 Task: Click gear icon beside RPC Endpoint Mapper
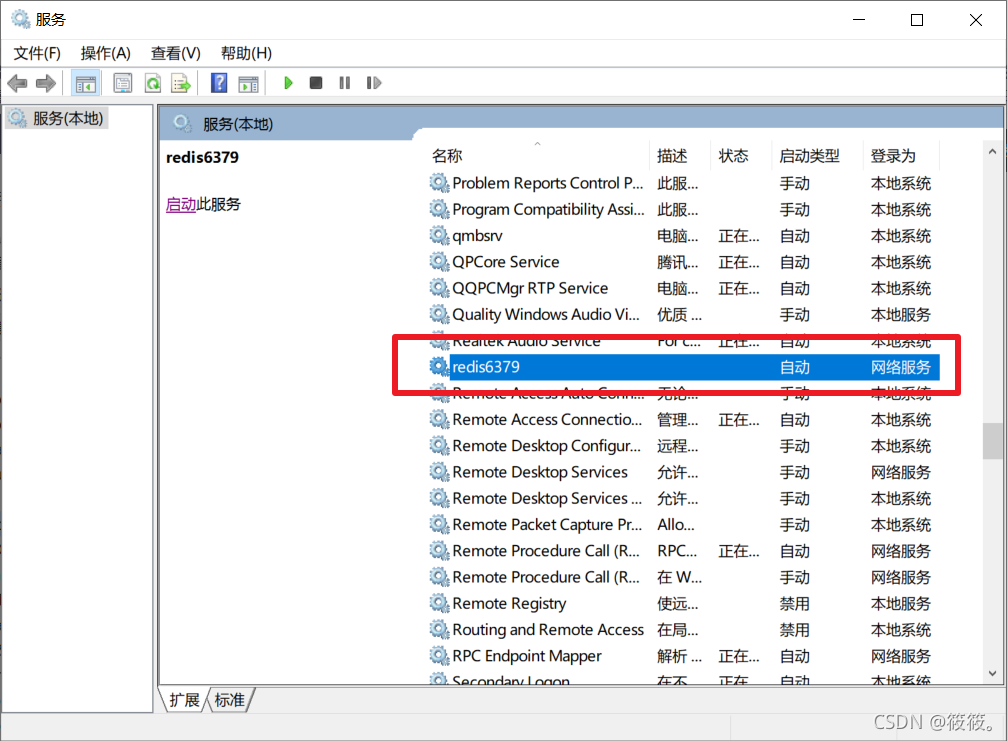[439, 656]
